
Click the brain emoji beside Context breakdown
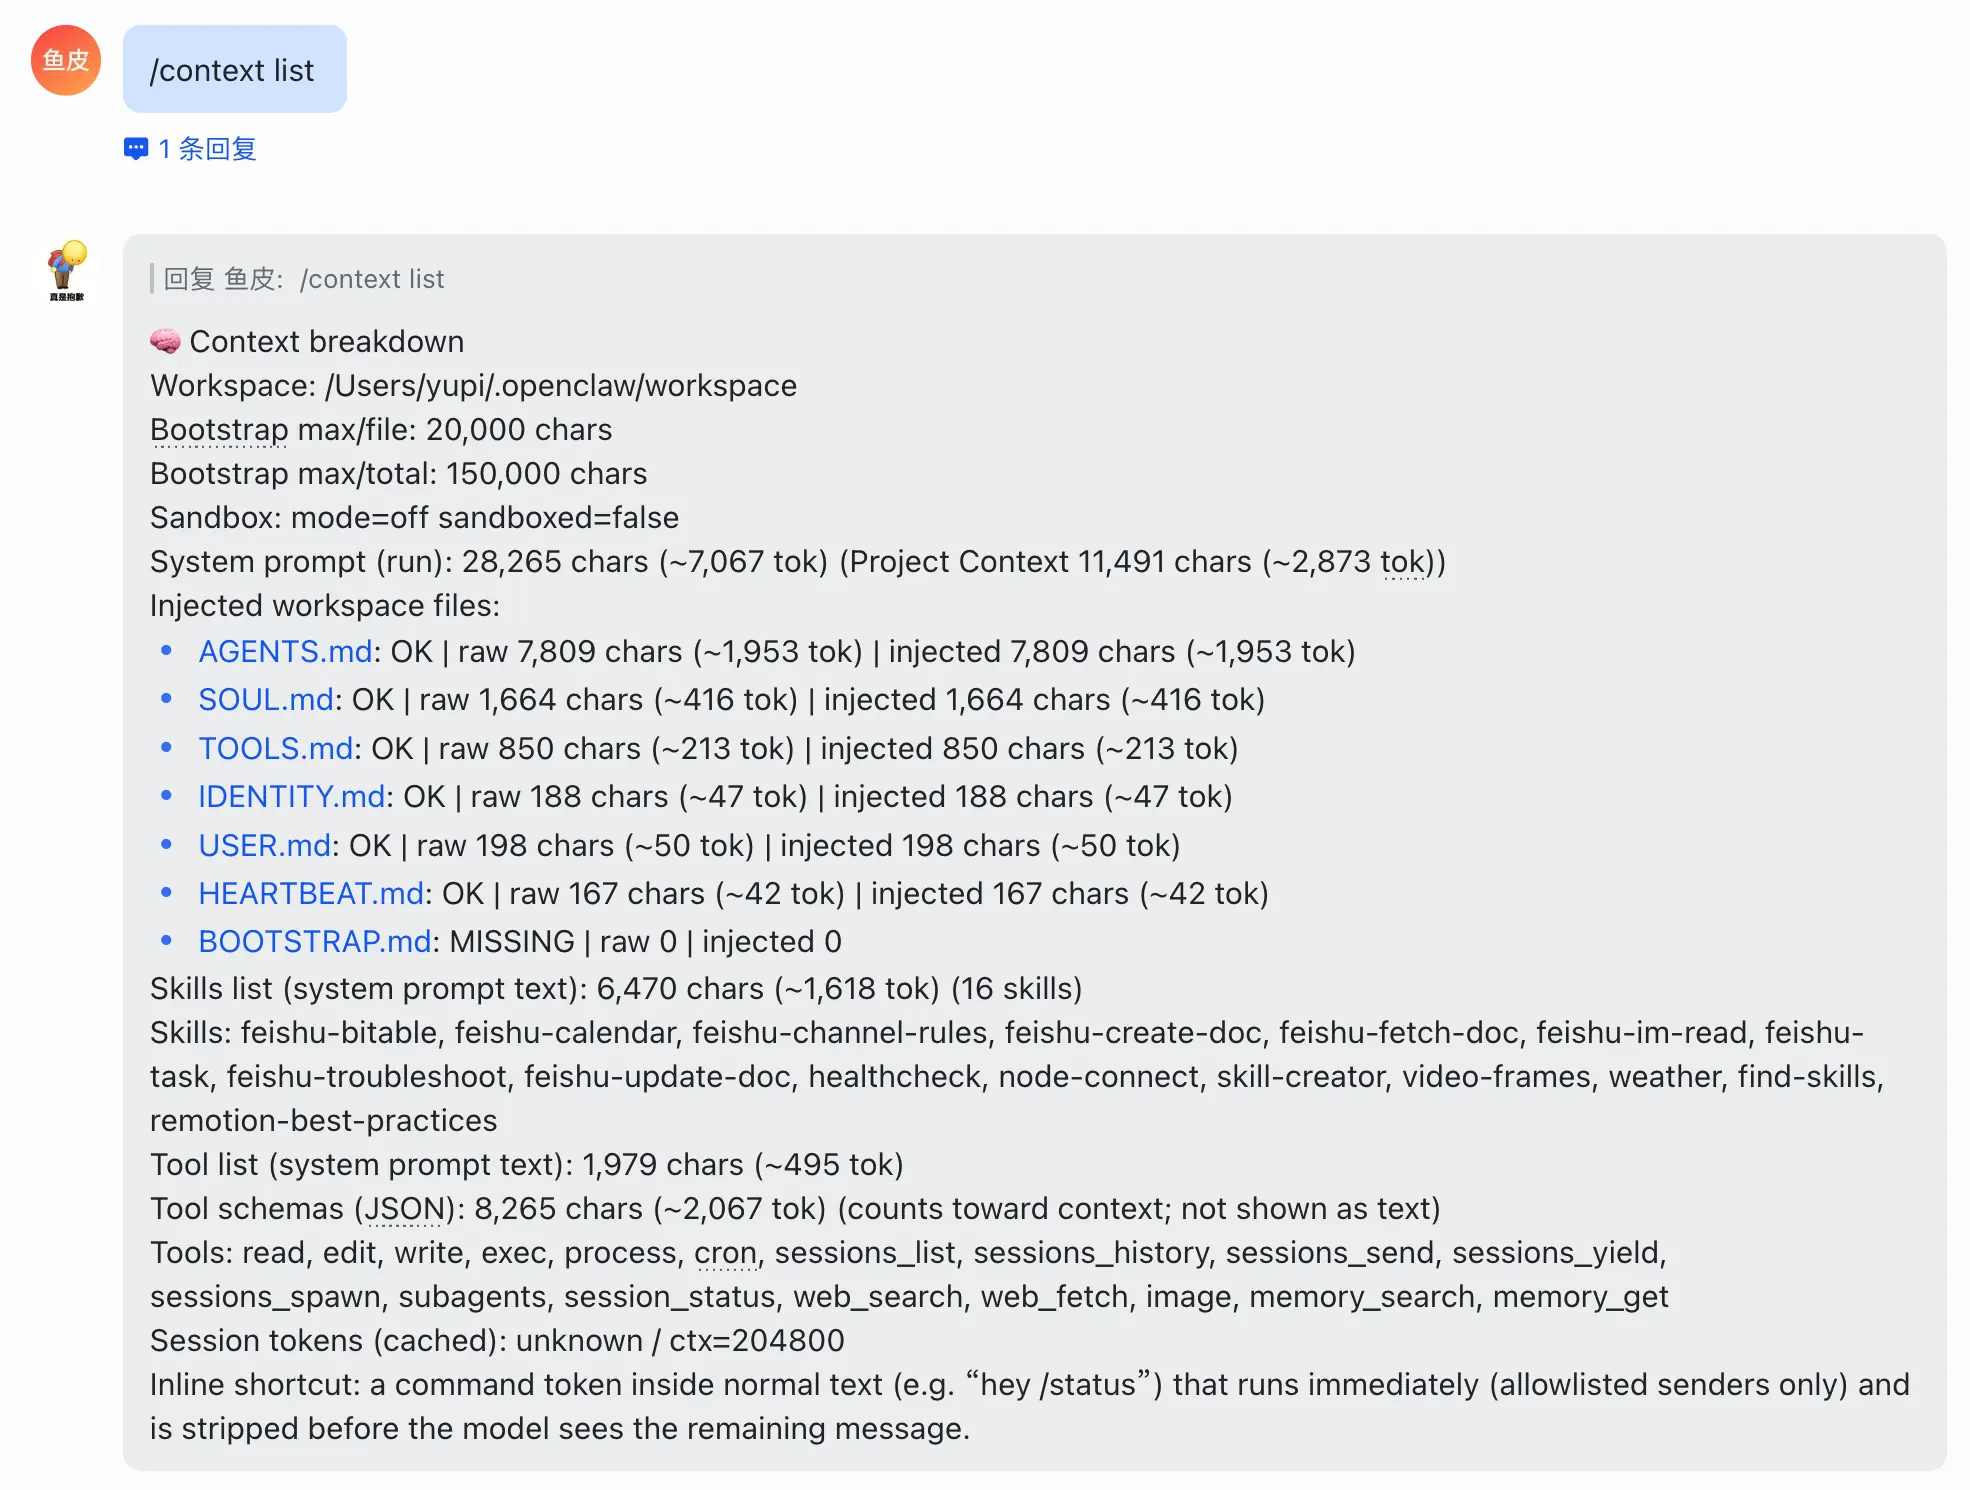click(x=165, y=342)
